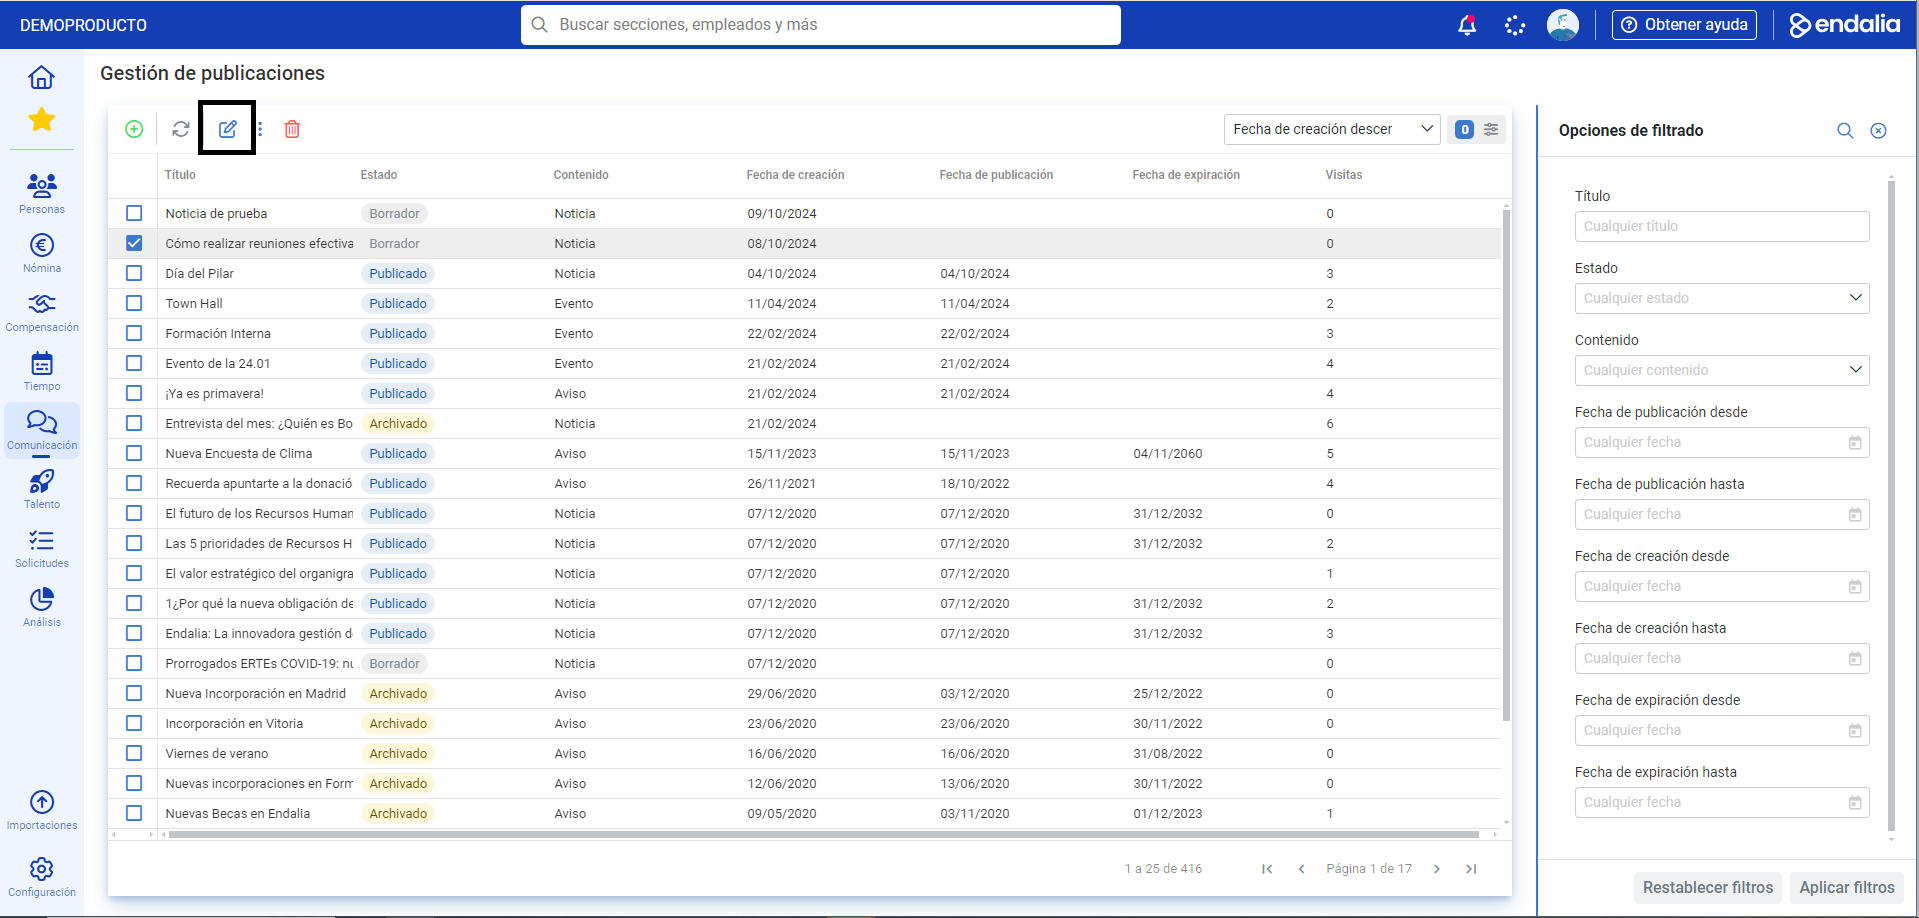
Task: Go to the Solicitudes section
Action: pyautogui.click(x=42, y=547)
